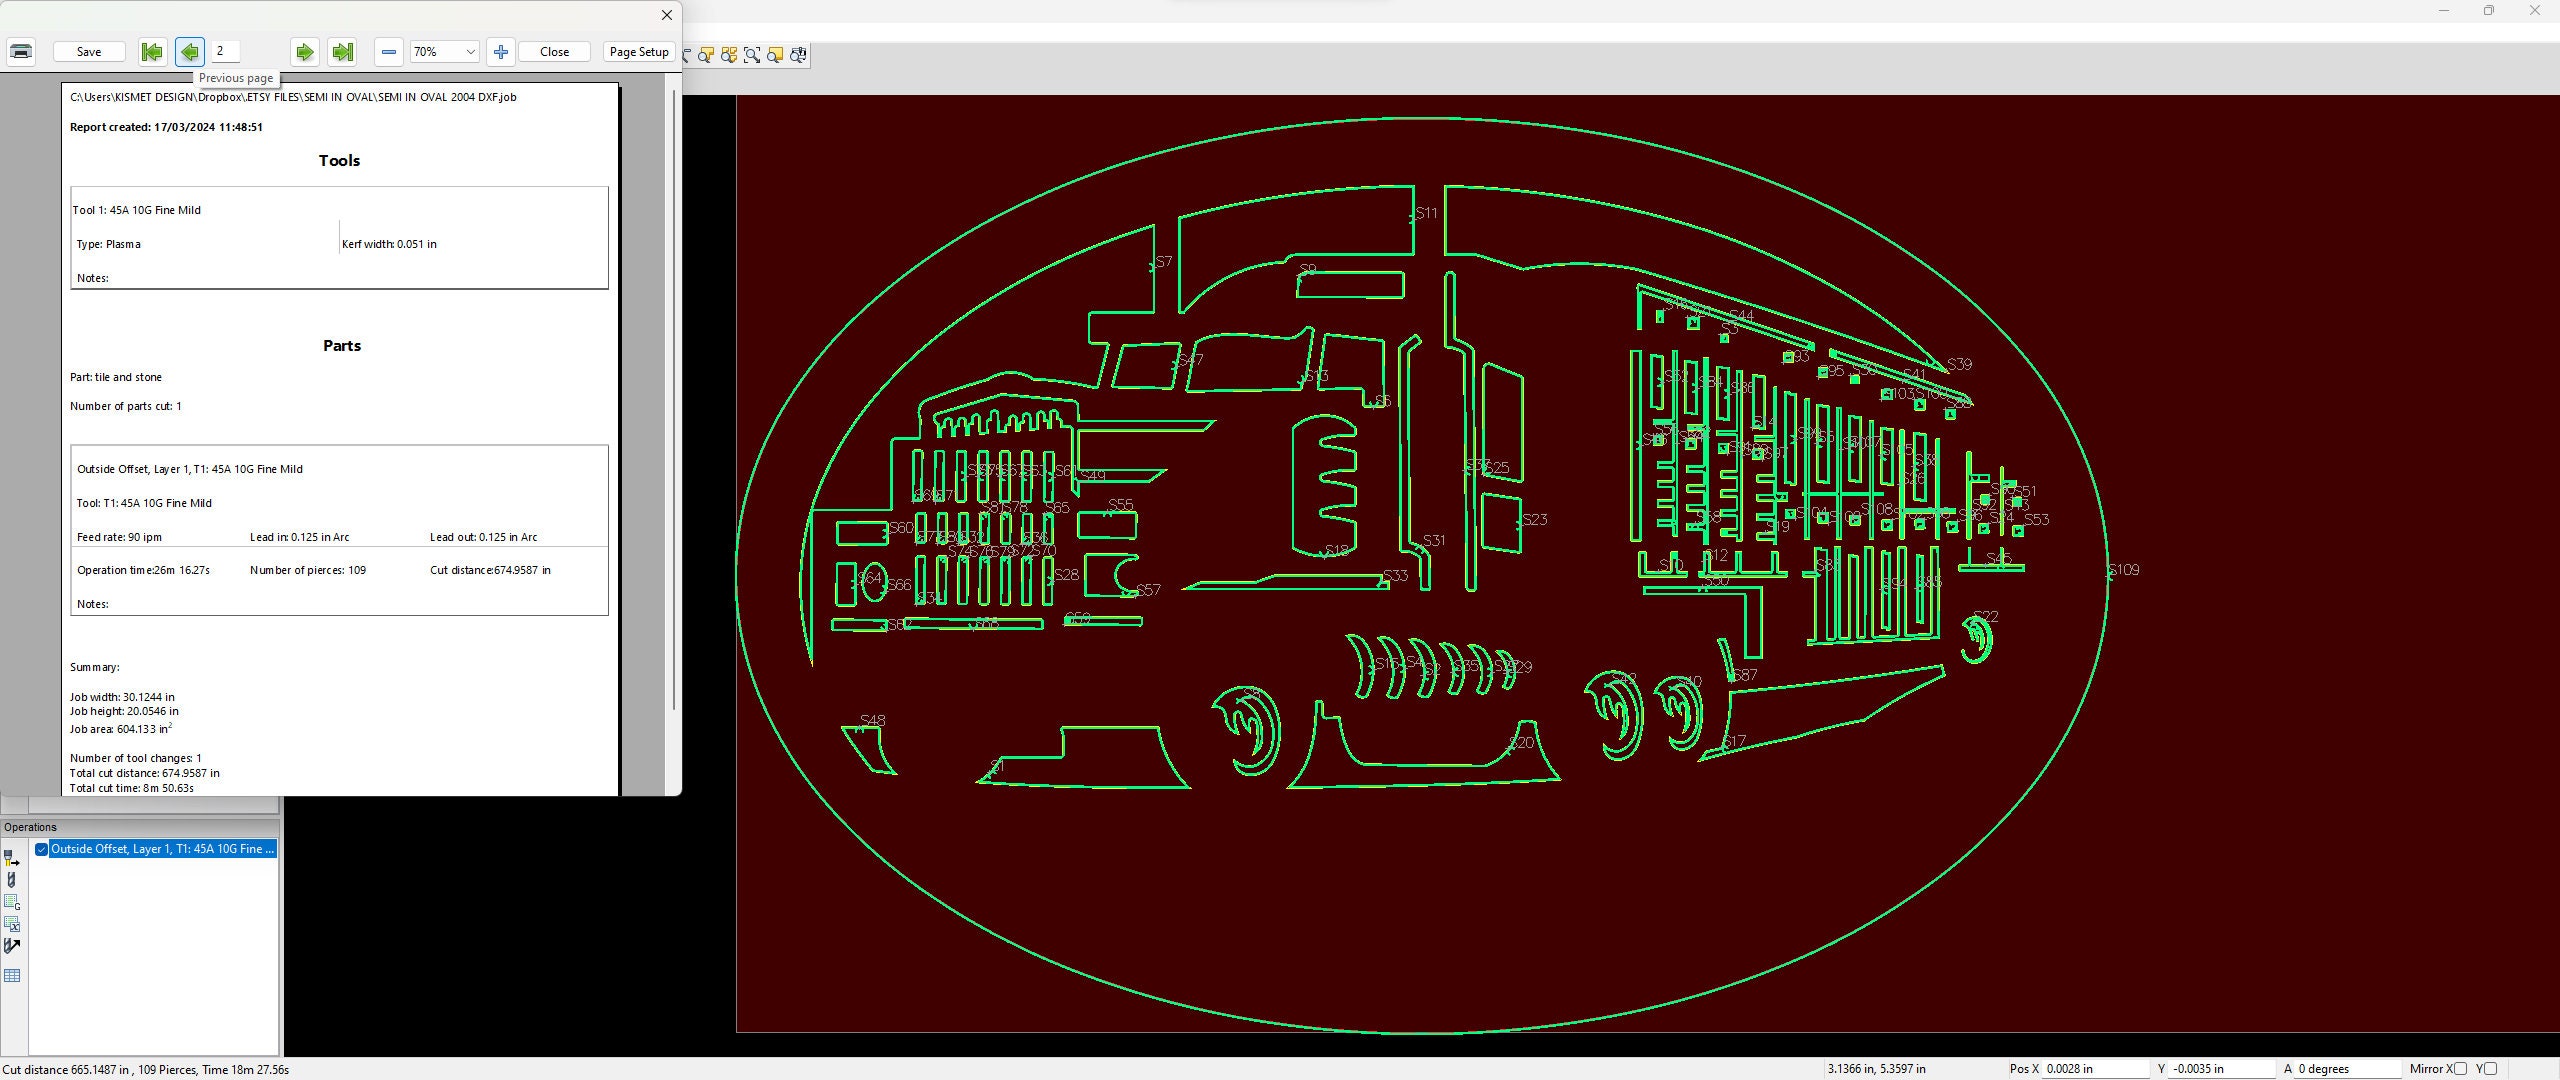Select the Zoom Window tool
This screenshot has height=1080, width=2560.
751,56
